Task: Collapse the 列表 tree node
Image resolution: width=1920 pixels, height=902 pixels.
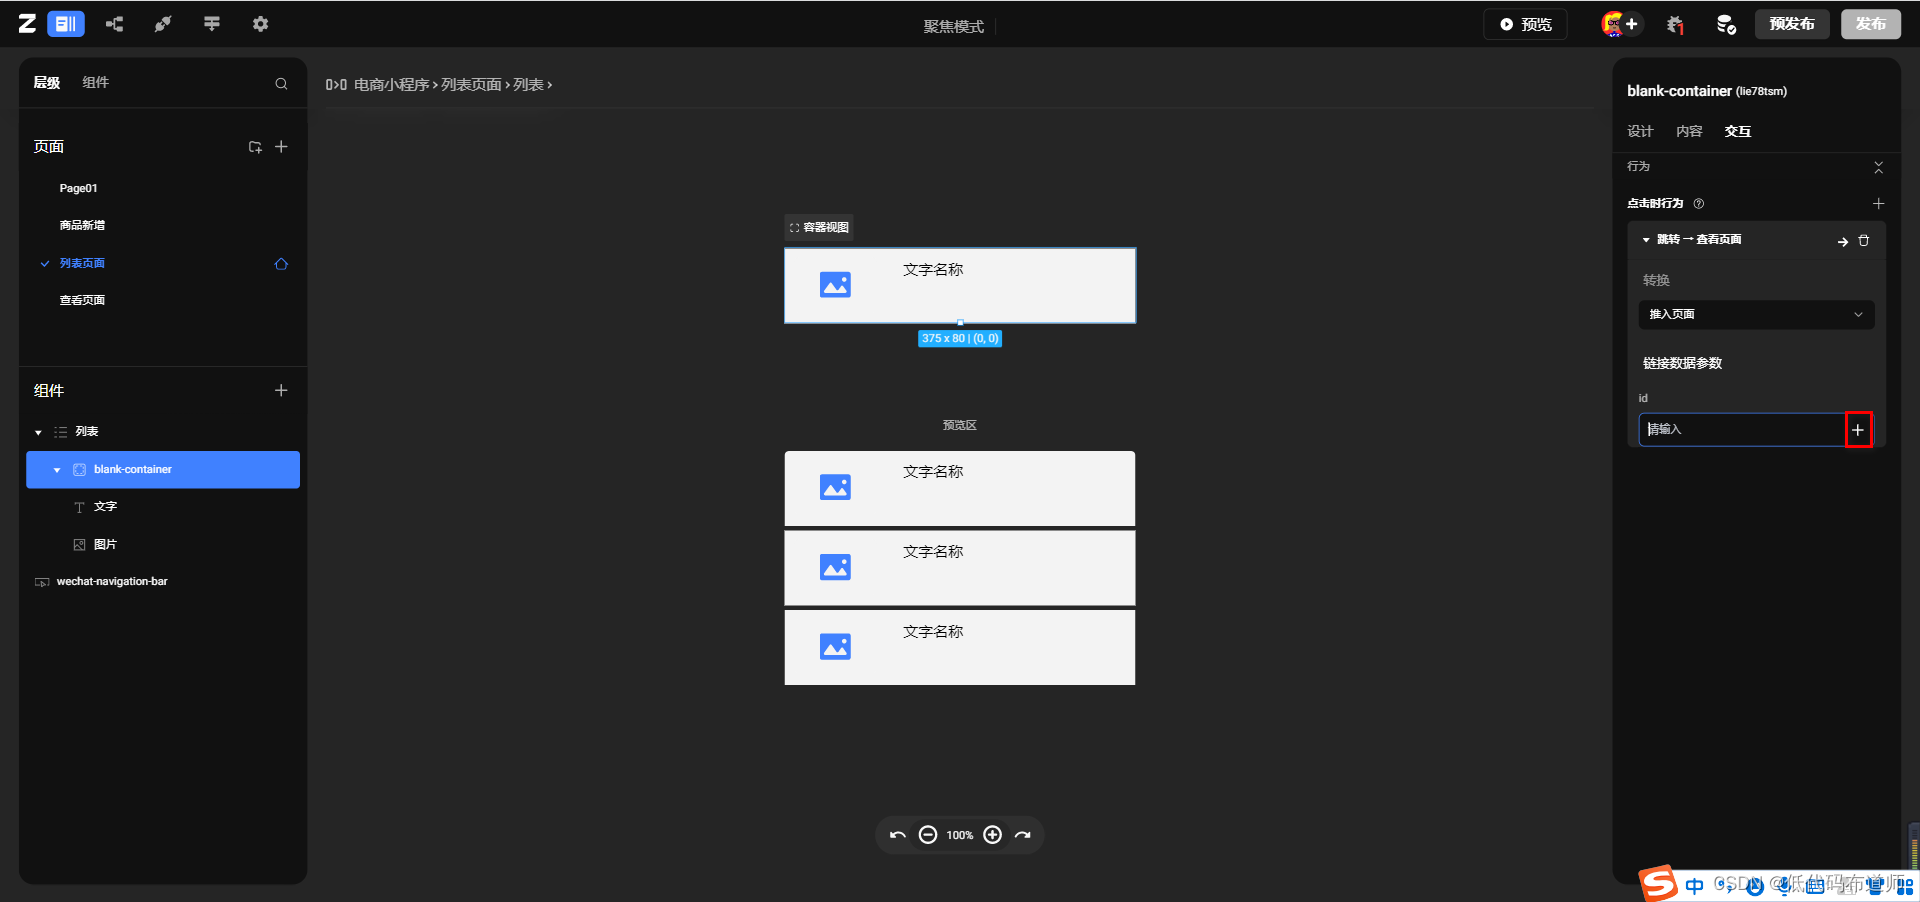Action: click(x=38, y=433)
